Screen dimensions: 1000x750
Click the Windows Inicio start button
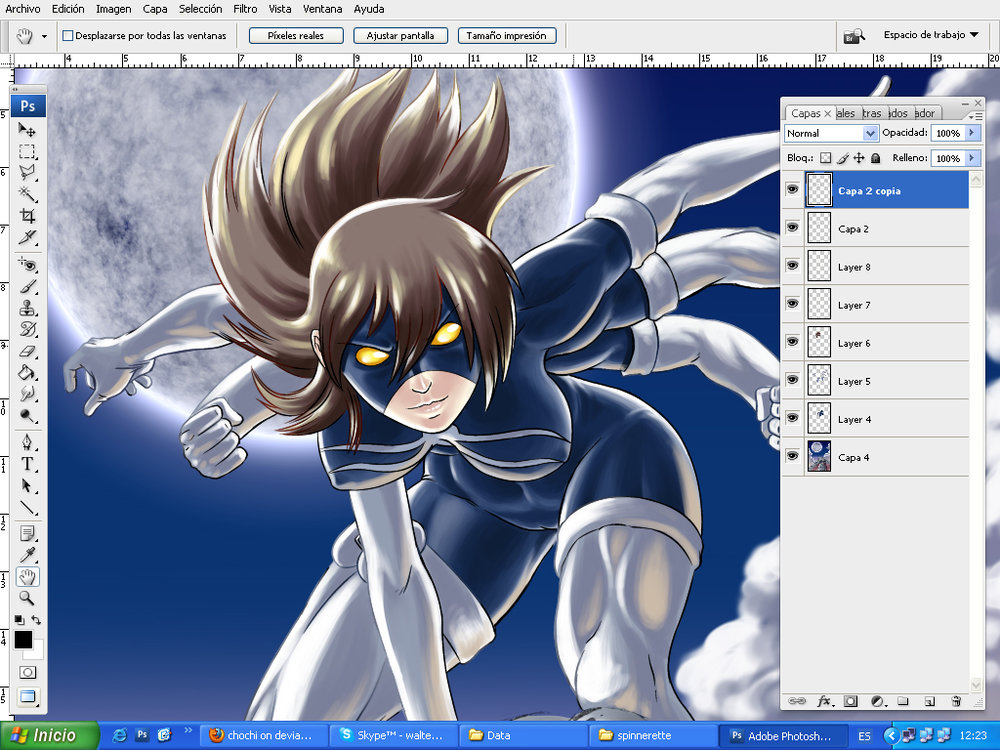point(47,736)
